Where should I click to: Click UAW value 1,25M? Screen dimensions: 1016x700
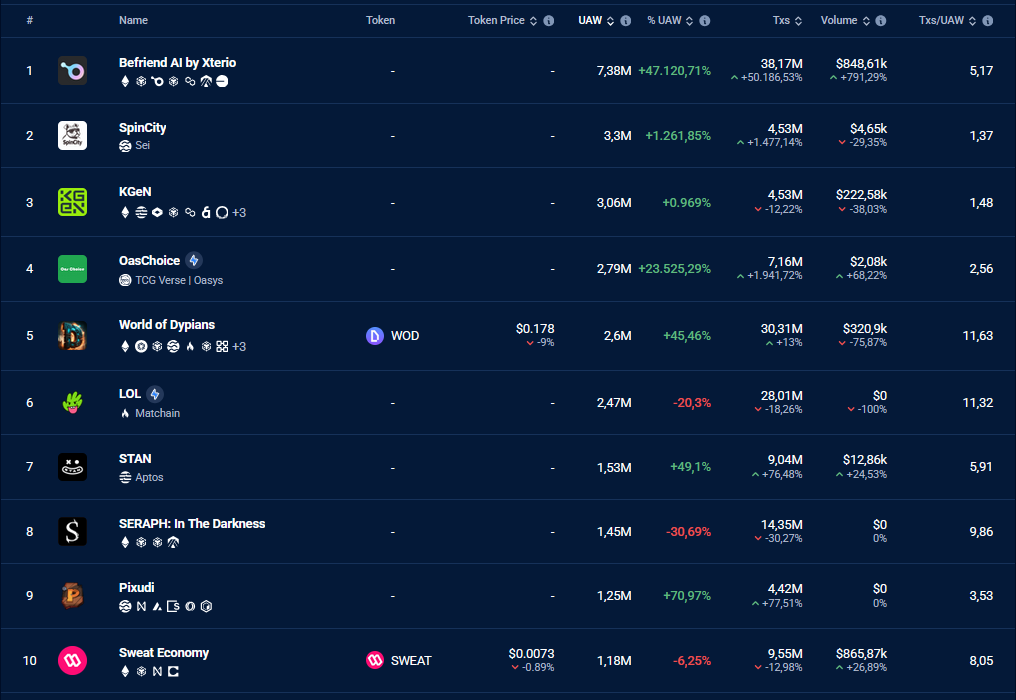pos(614,596)
